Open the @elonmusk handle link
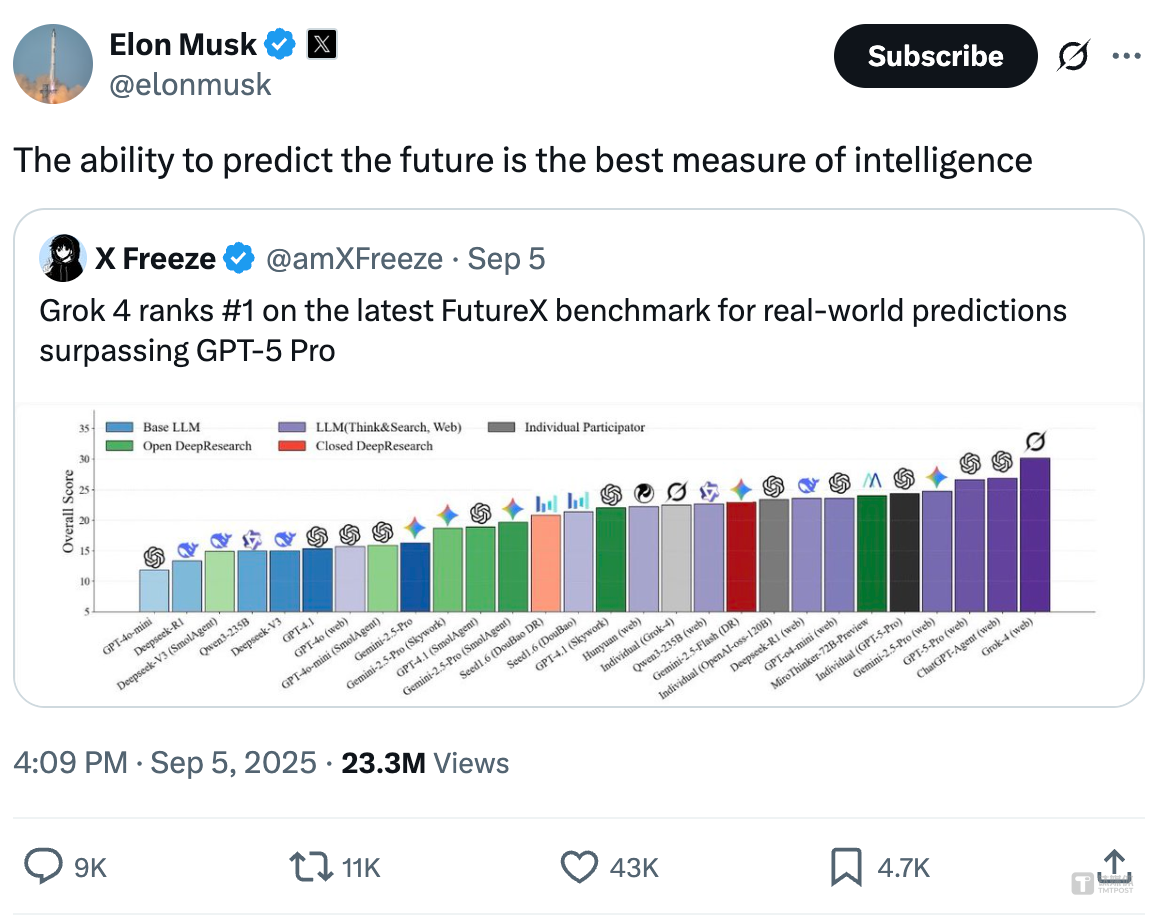 (x=190, y=84)
